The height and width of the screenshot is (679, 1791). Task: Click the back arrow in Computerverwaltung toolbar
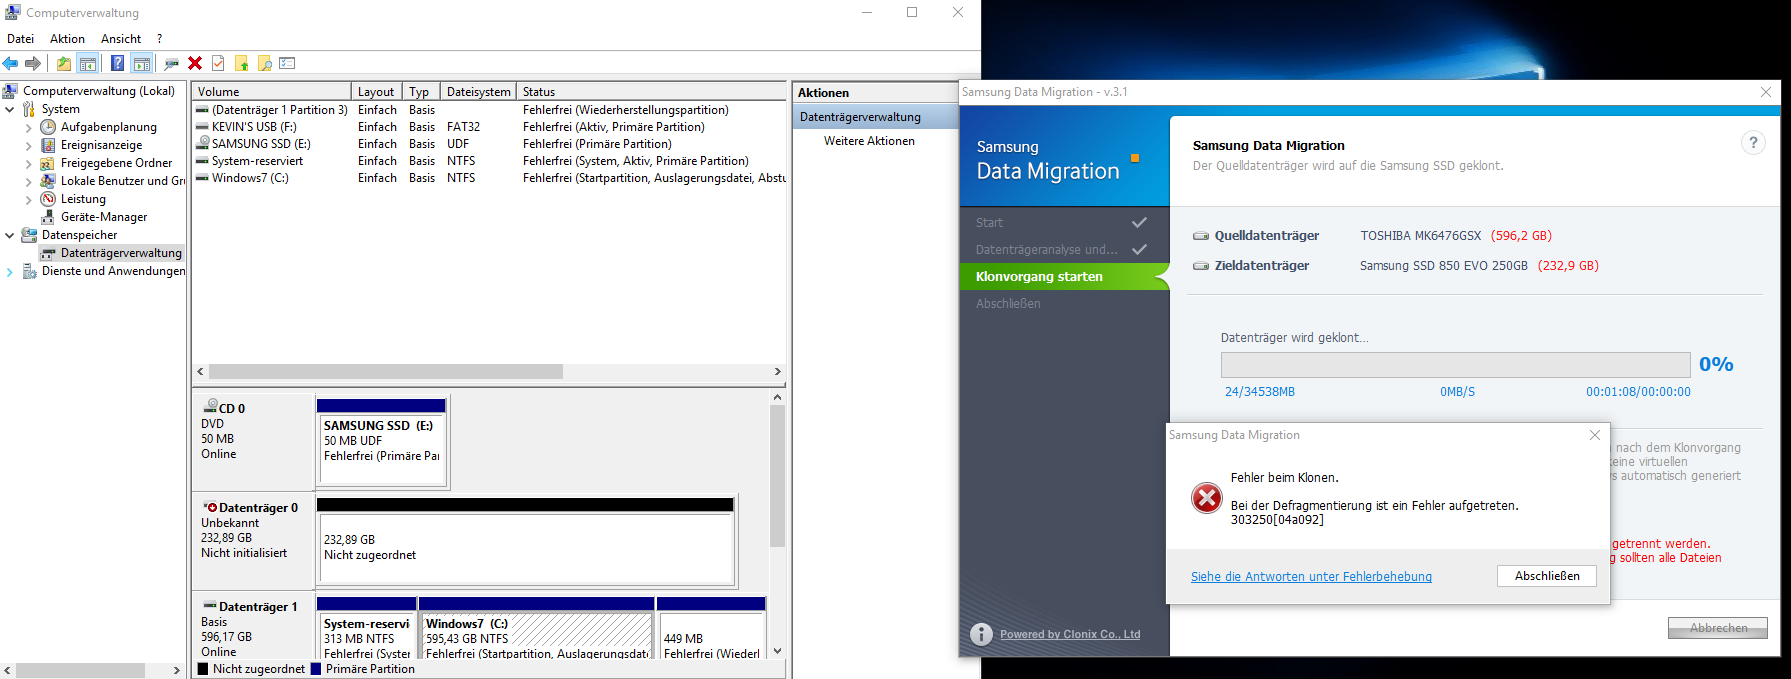click(11, 63)
